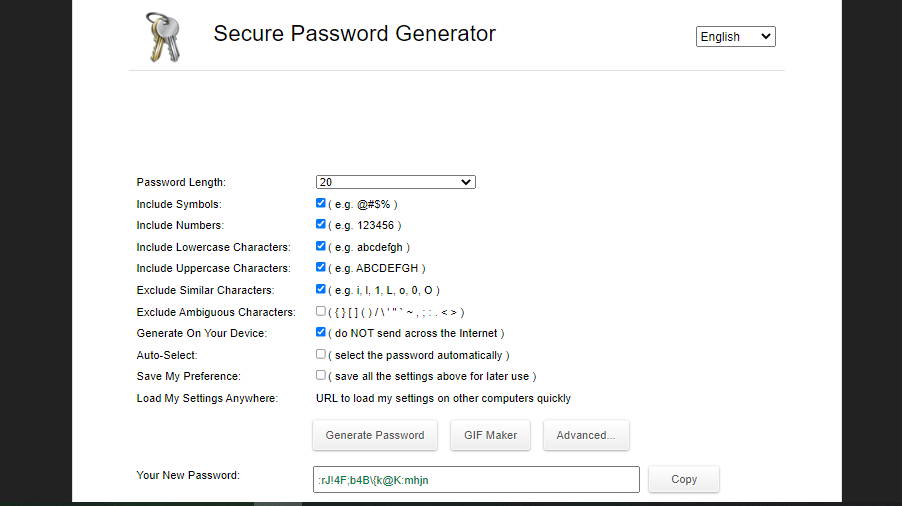Click the new password text field
Viewport: 902px width, 506px height.
tap(476, 480)
